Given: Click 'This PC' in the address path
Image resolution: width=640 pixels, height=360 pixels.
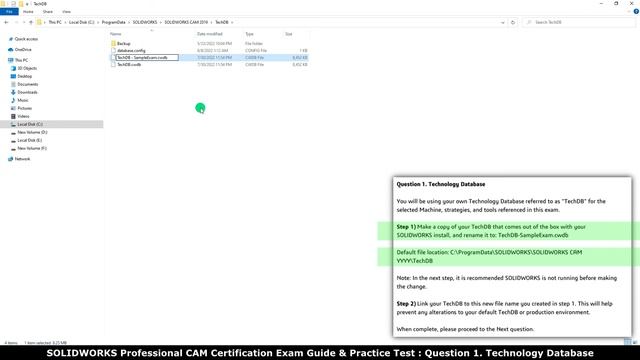Looking at the screenshot, I should coord(55,22).
